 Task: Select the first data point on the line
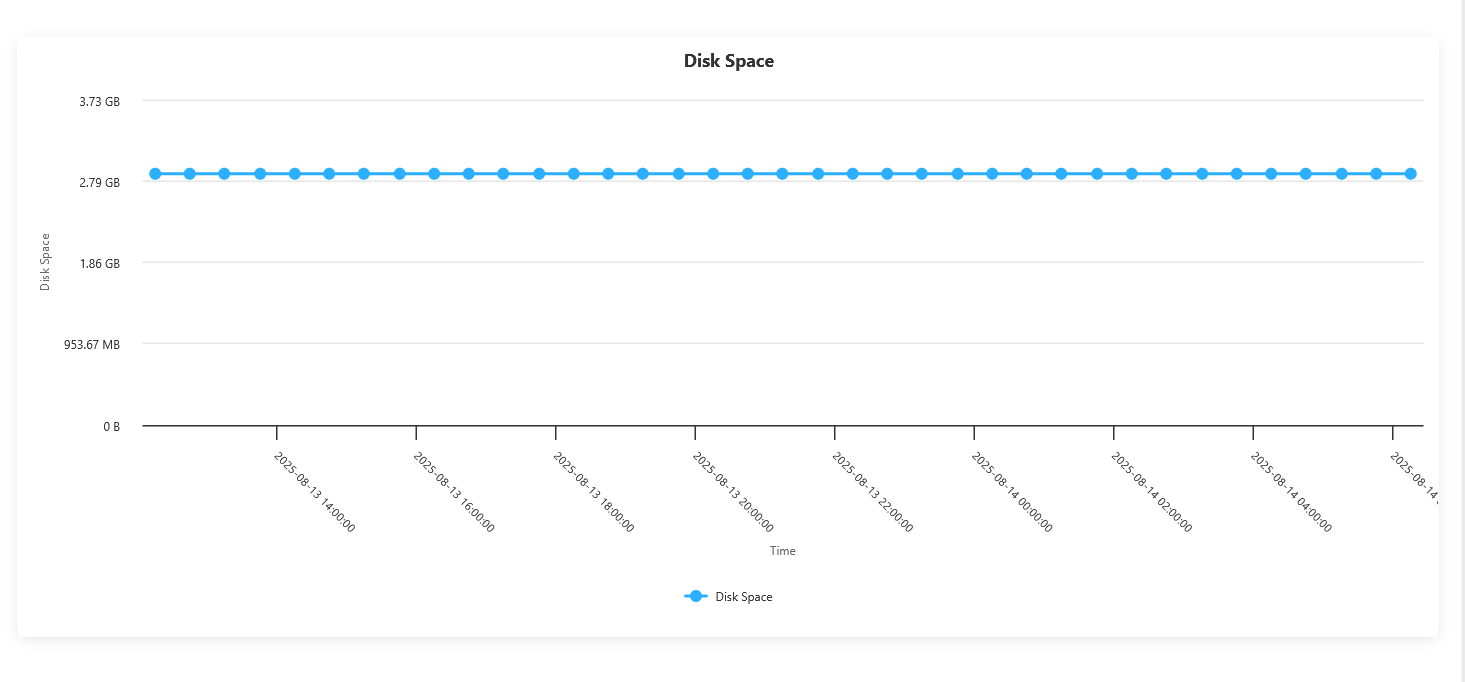pyautogui.click(x=155, y=174)
